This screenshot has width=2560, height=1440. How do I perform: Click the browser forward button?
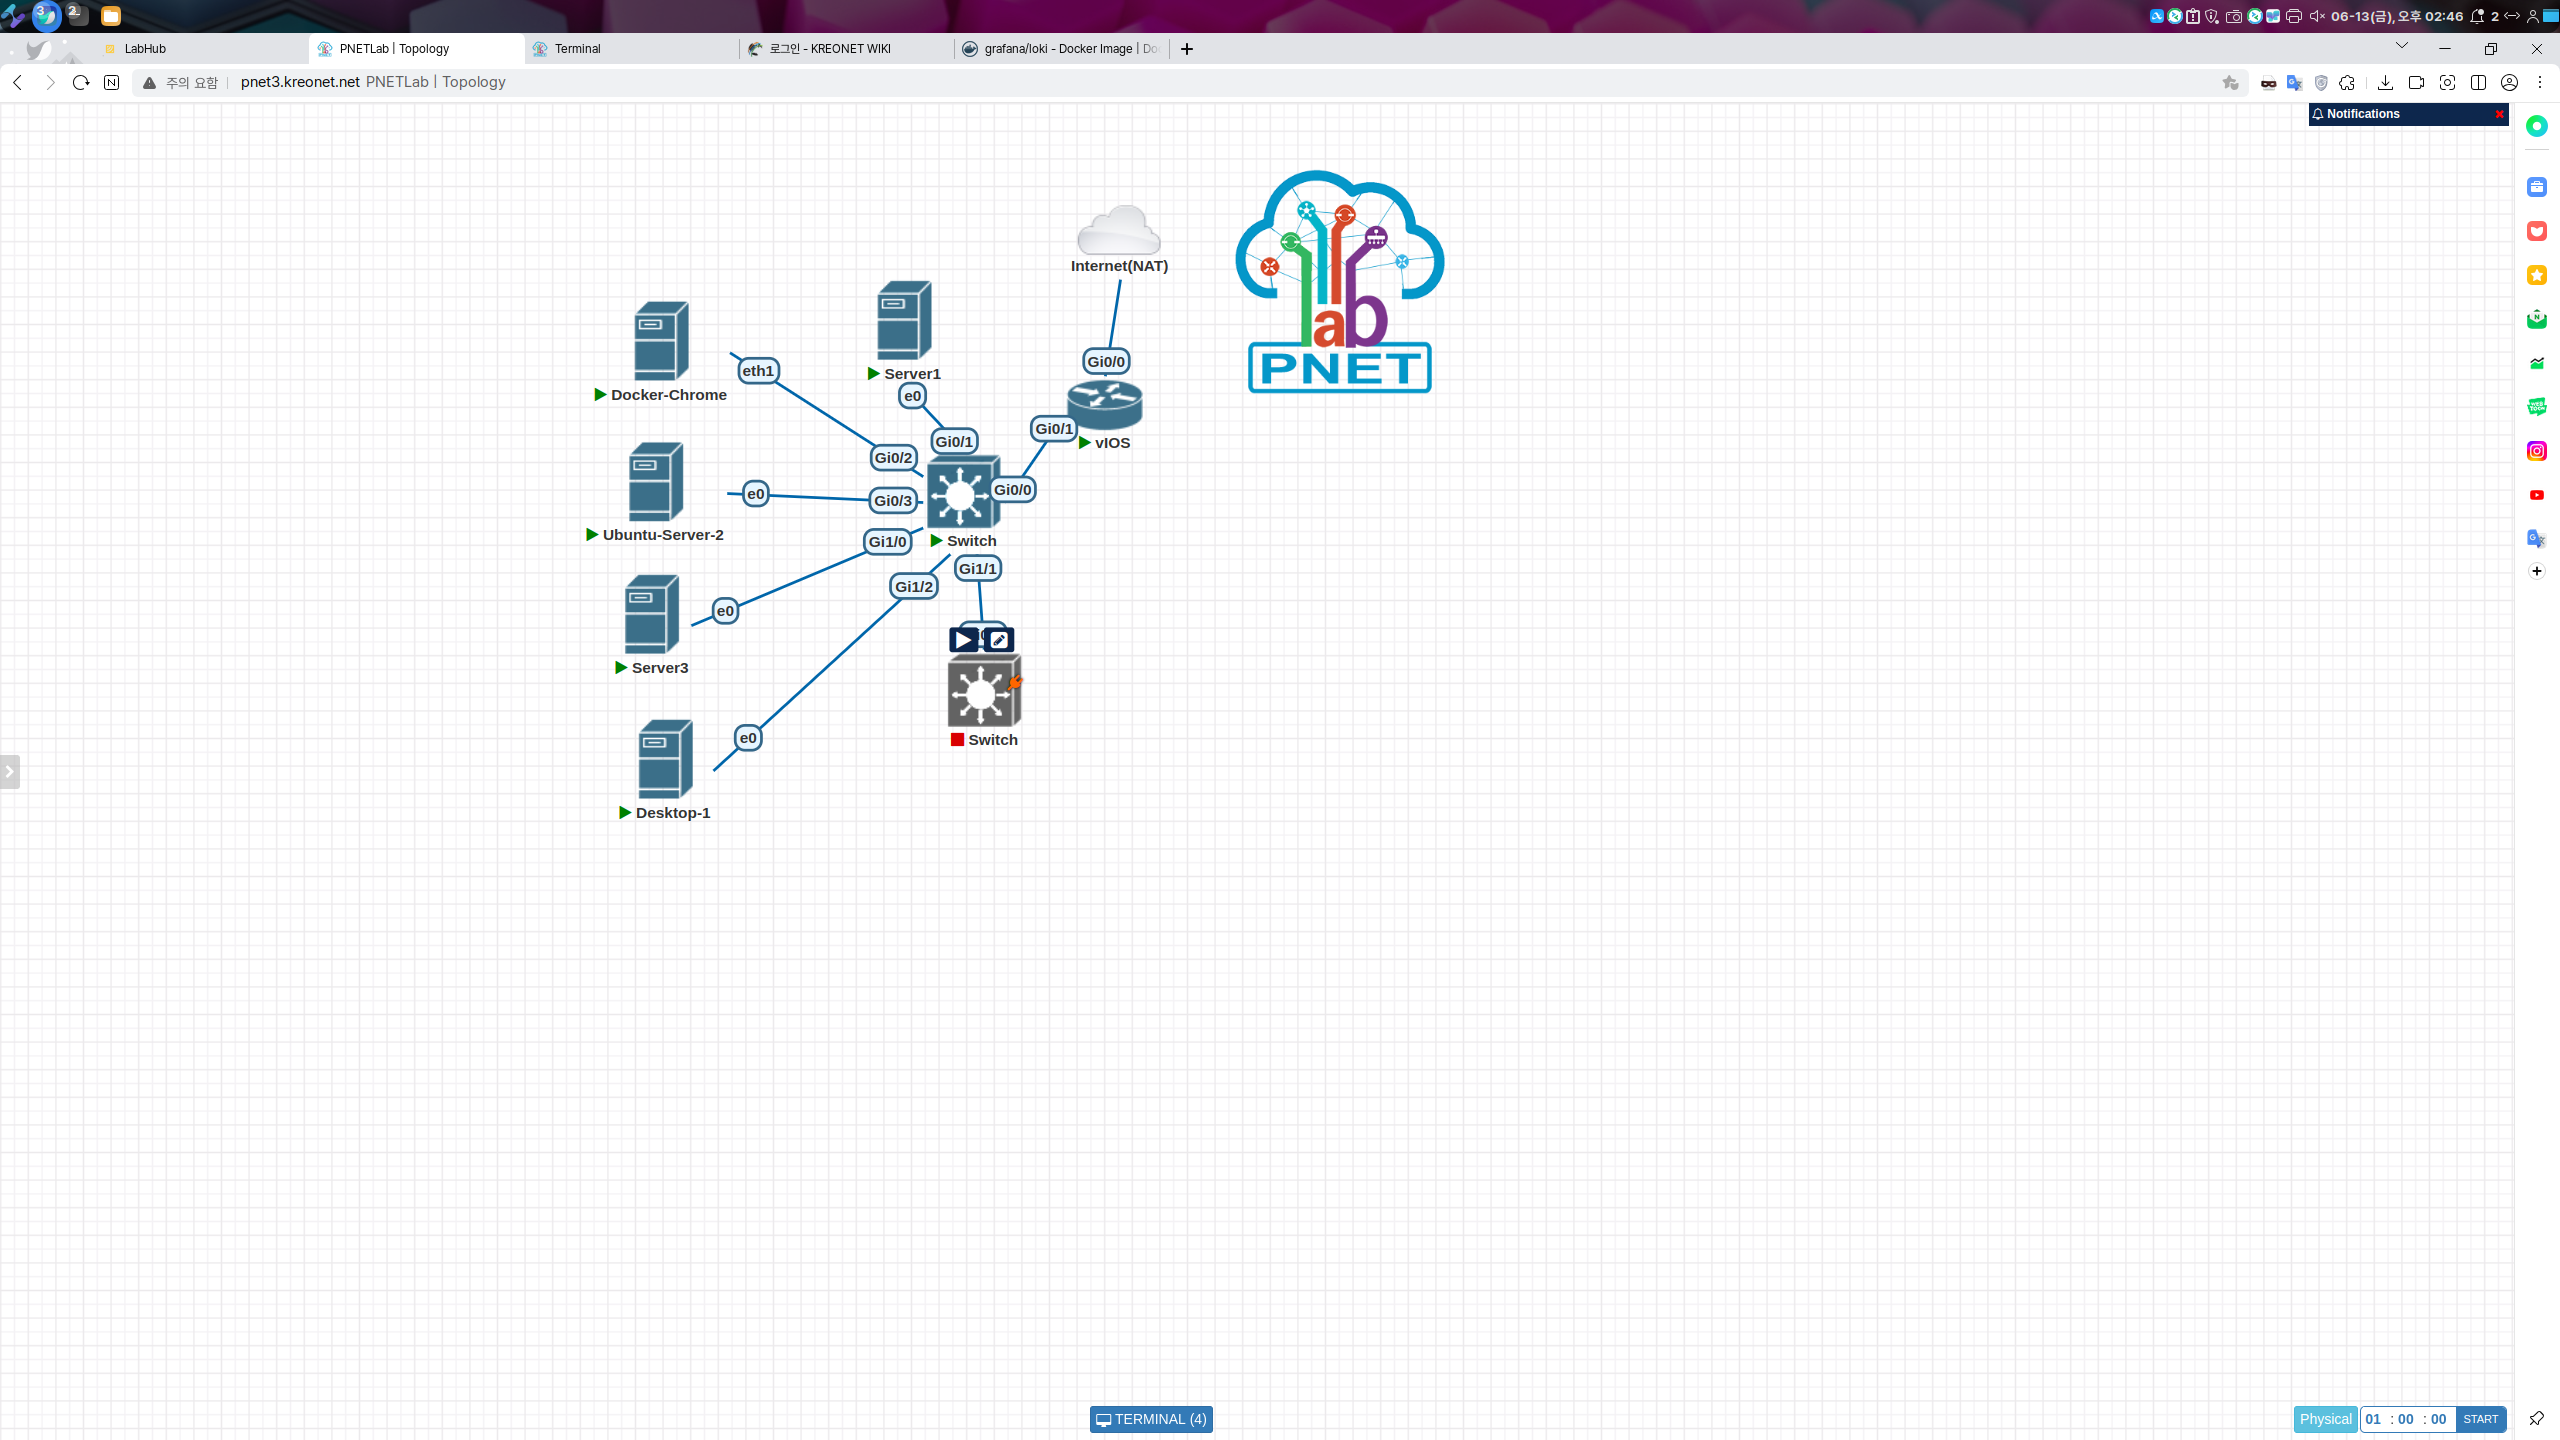(50, 82)
